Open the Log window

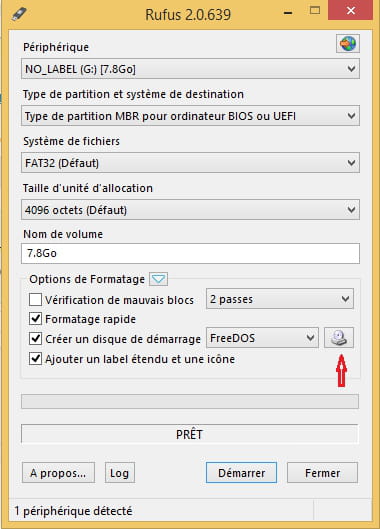120,473
